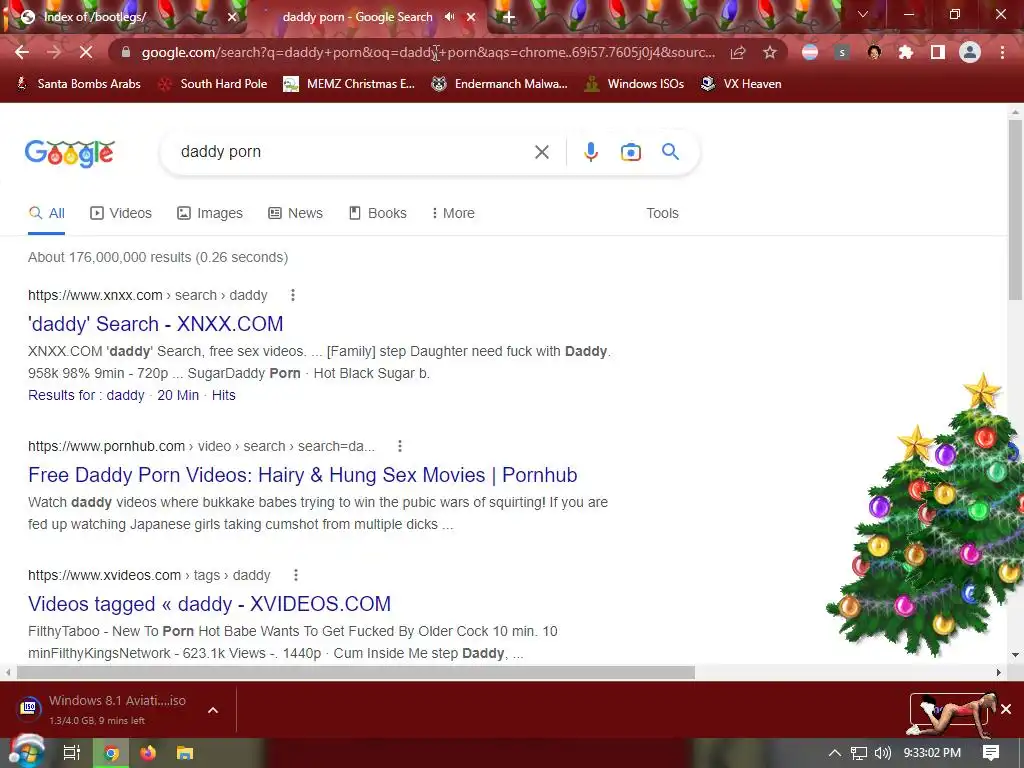Share this page from address bar
The width and height of the screenshot is (1024, 768).
(x=738, y=52)
